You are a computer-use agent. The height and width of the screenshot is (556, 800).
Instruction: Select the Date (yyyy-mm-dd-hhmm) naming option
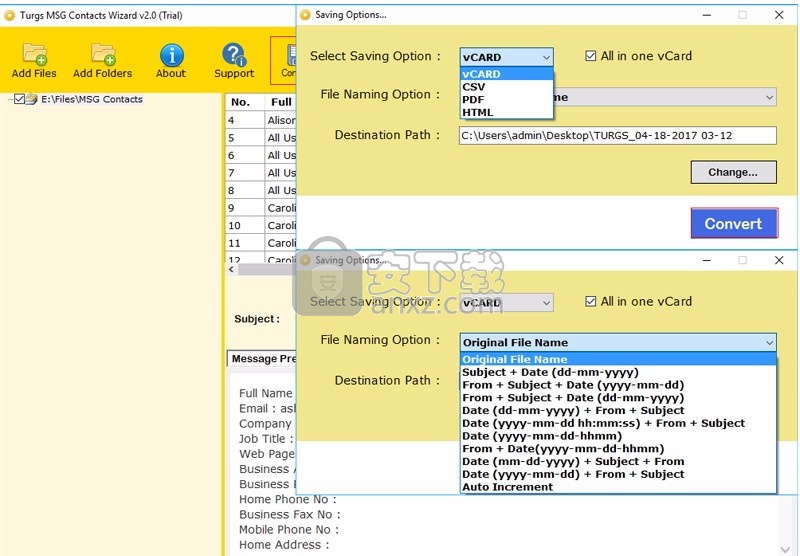pos(618,436)
